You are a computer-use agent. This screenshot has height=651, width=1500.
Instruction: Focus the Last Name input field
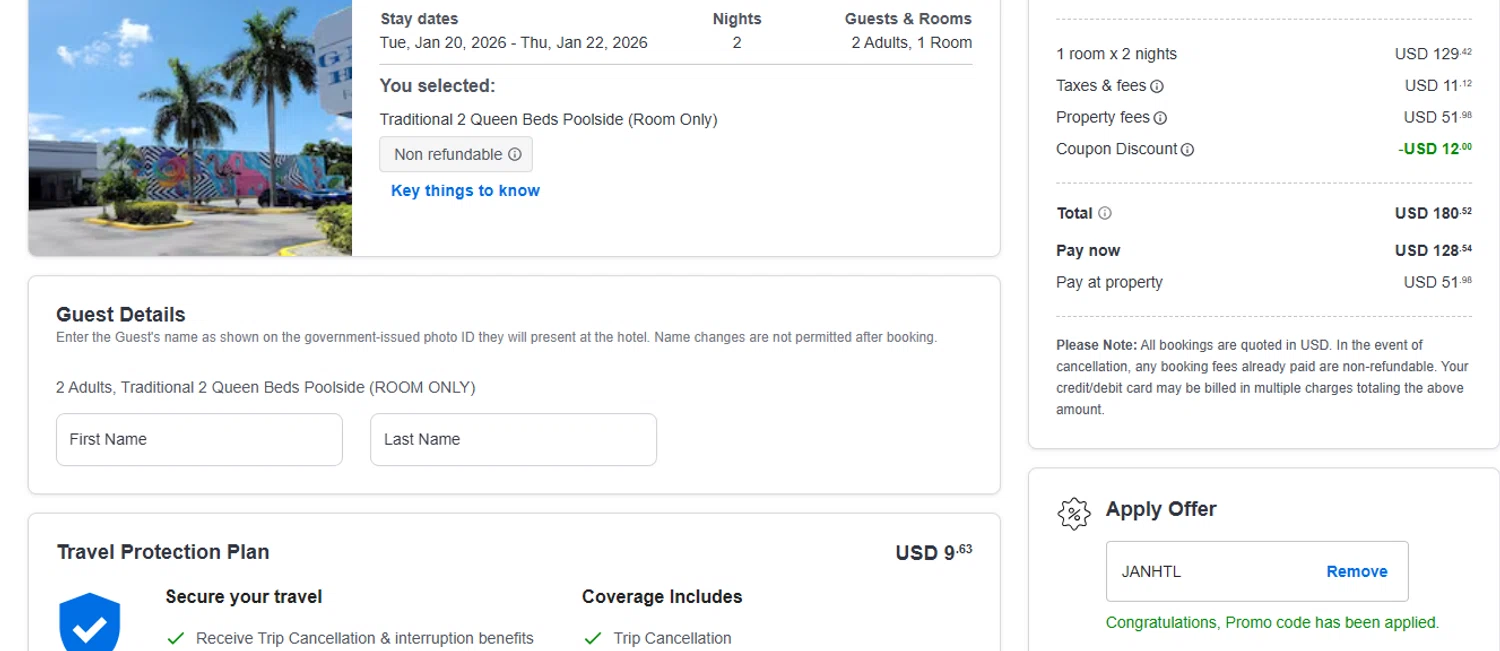[x=513, y=440]
